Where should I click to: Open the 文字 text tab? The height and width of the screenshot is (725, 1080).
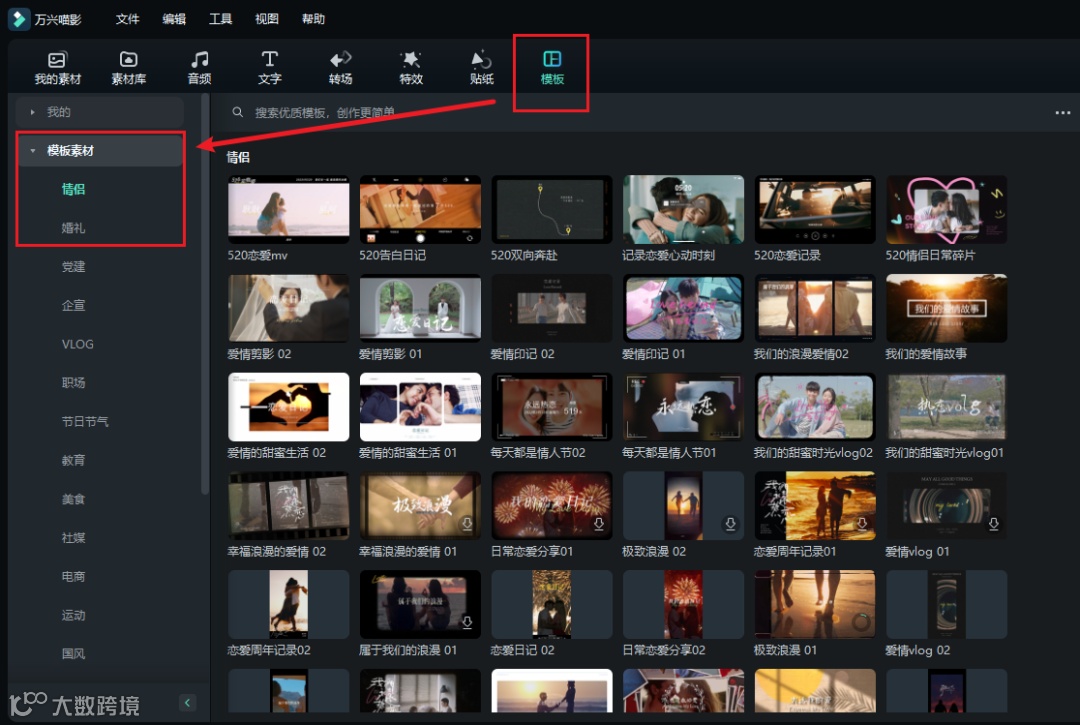pyautogui.click(x=269, y=67)
